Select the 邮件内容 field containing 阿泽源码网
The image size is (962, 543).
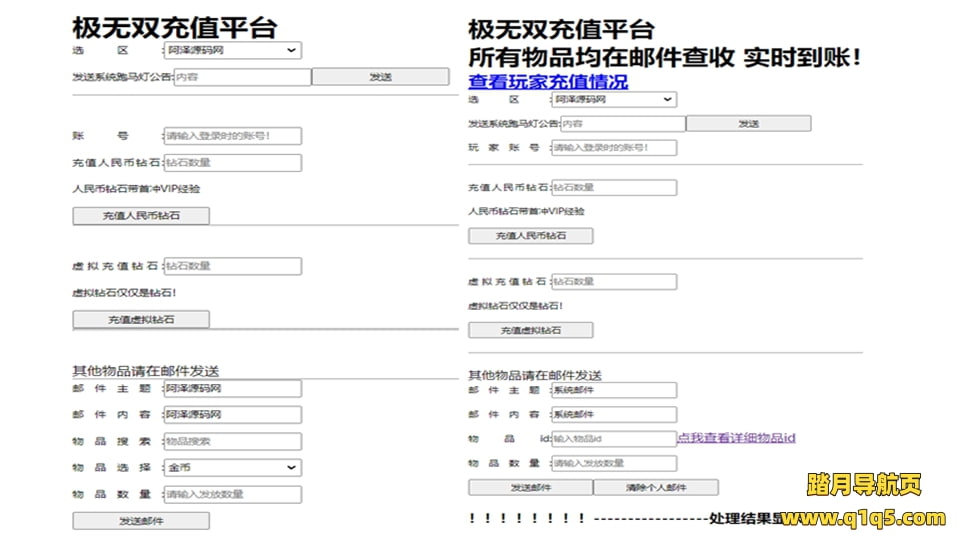(232, 414)
